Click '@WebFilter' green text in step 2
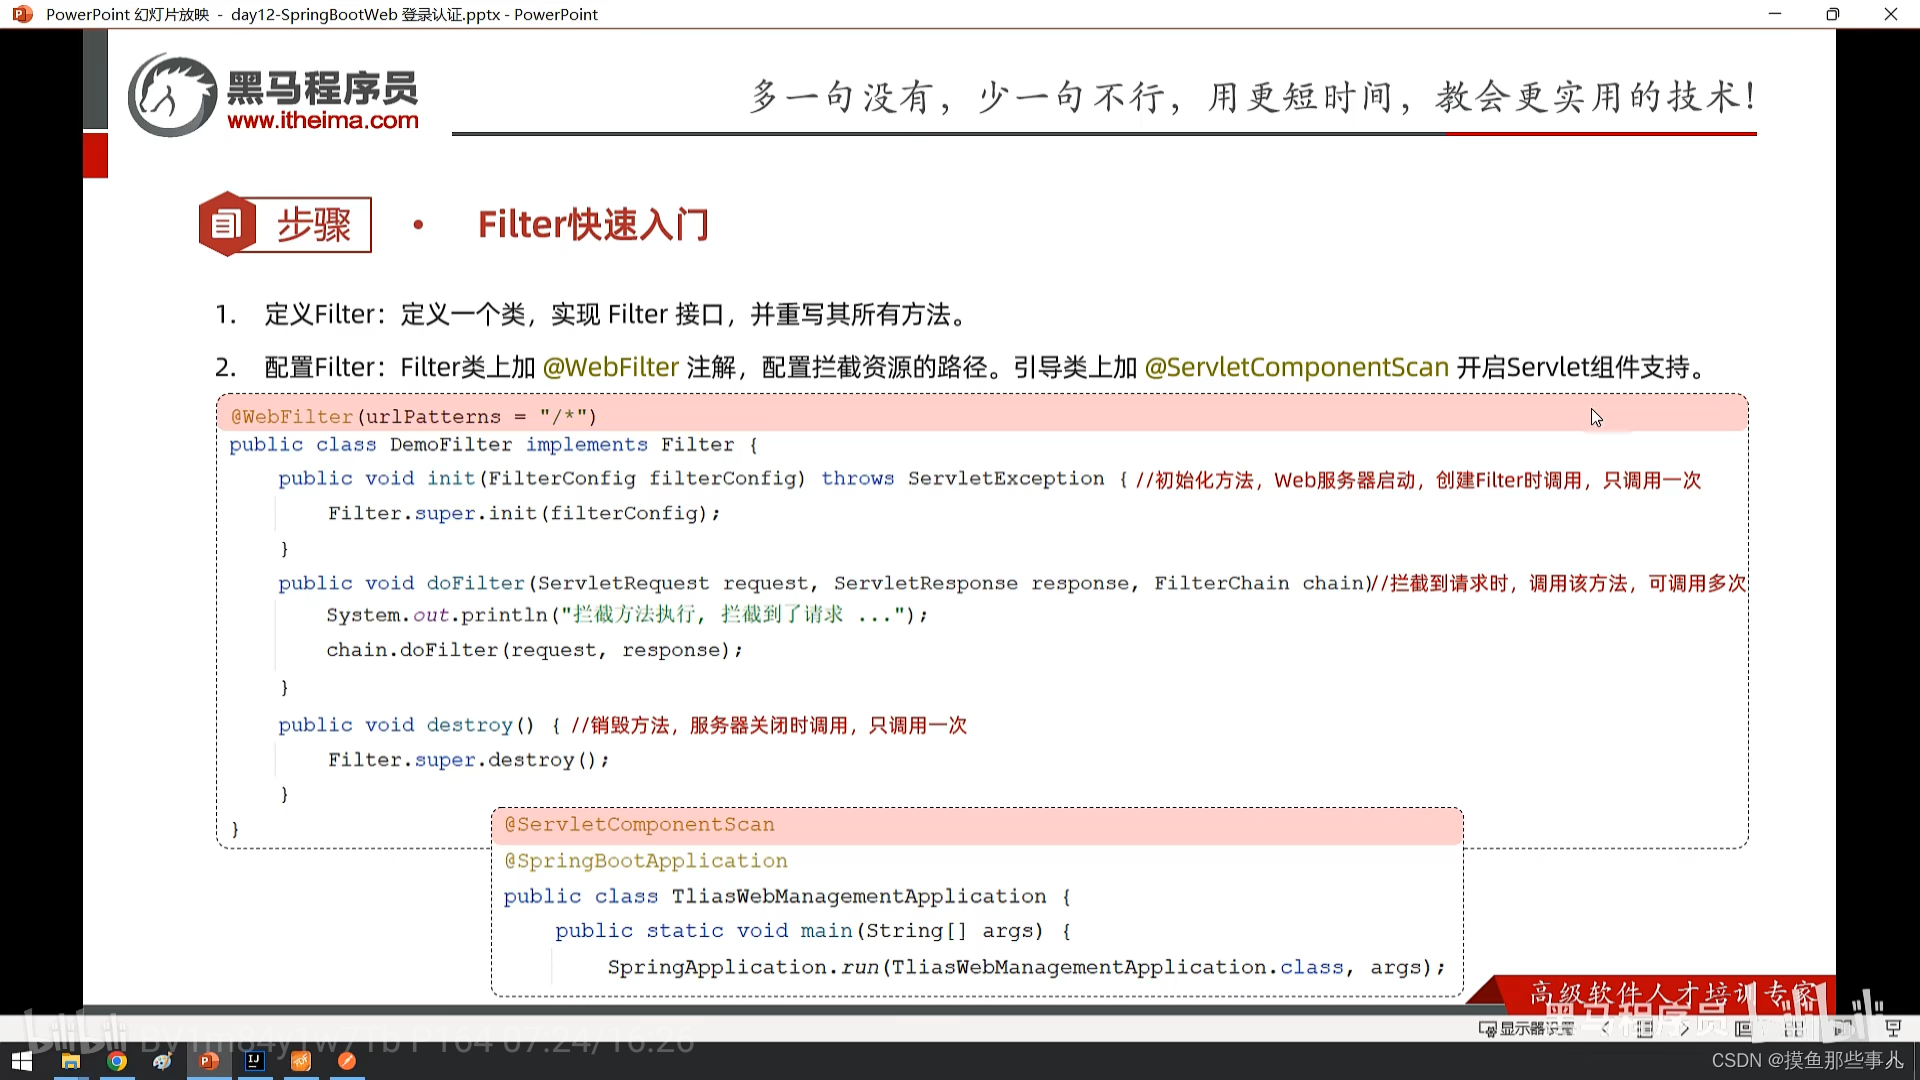The height and width of the screenshot is (1080, 1920). [611, 367]
